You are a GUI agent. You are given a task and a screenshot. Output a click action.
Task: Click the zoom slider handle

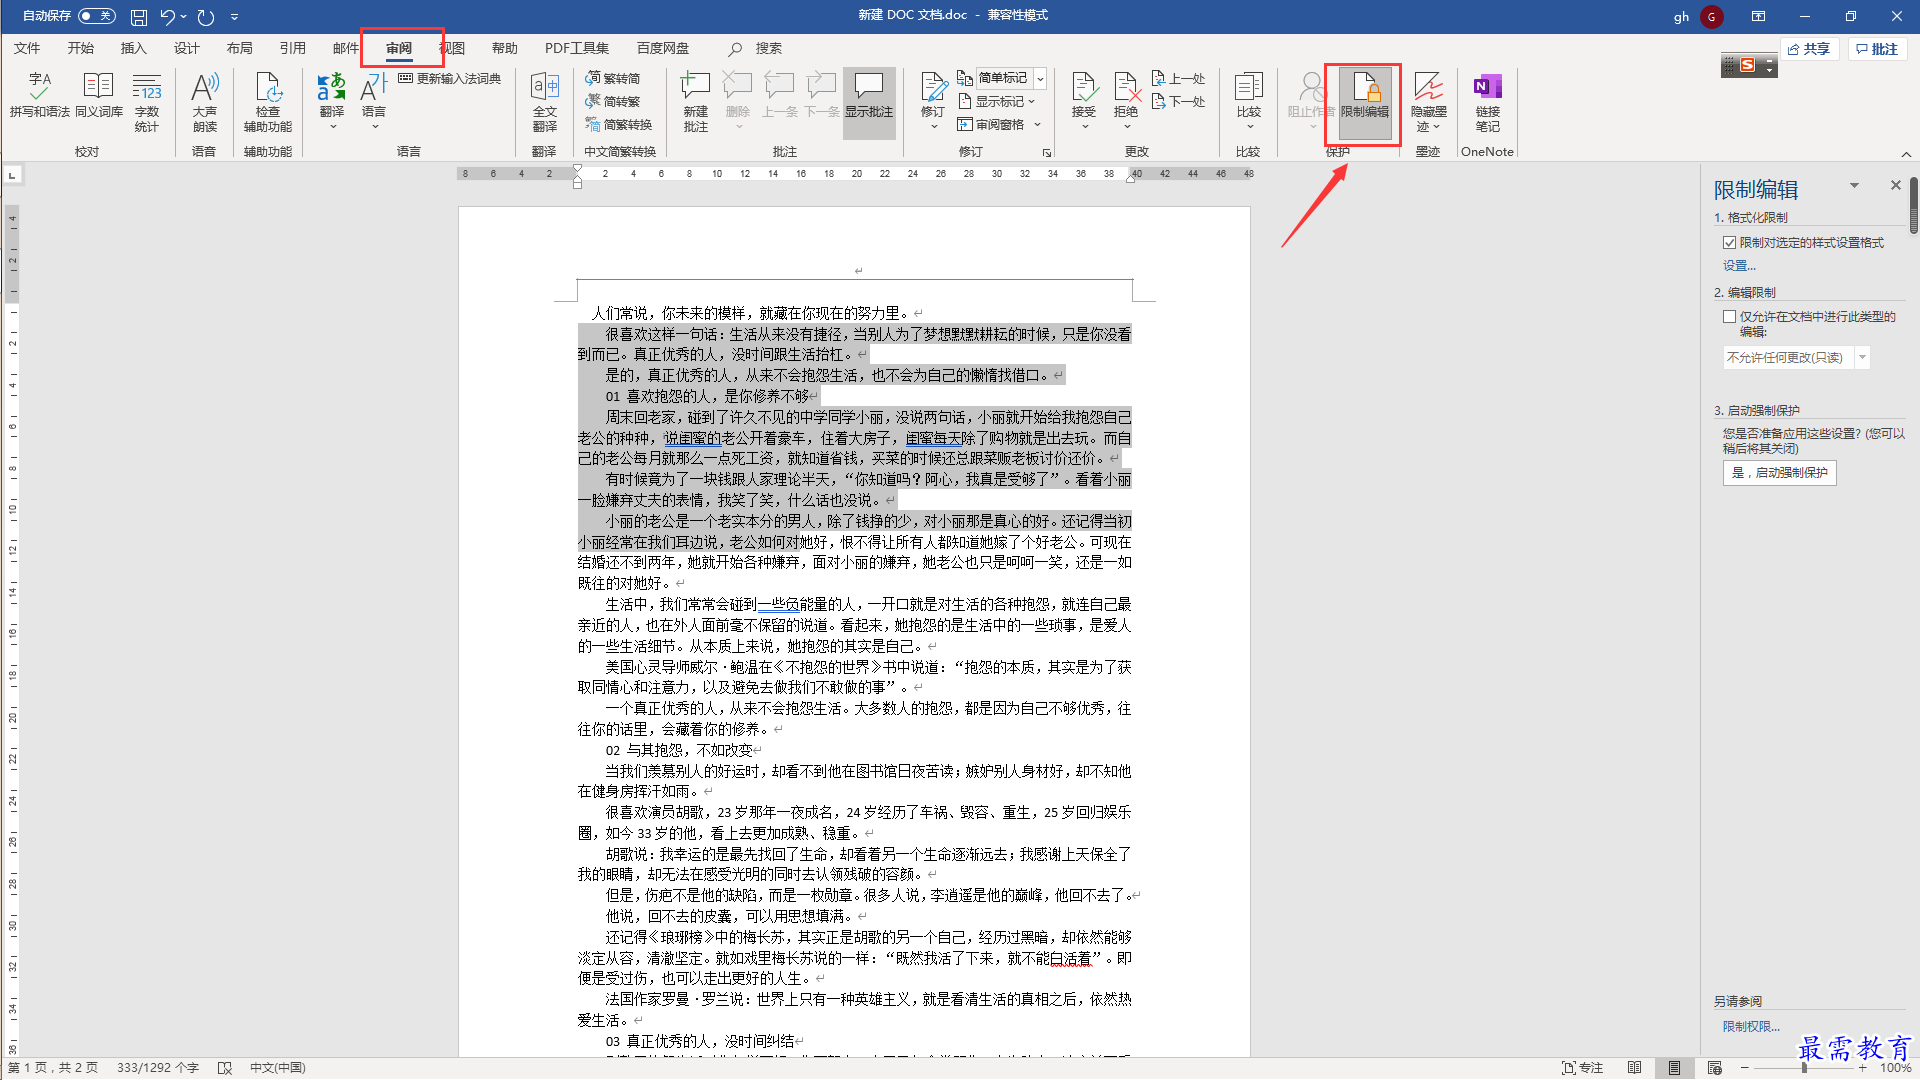click(1804, 1068)
